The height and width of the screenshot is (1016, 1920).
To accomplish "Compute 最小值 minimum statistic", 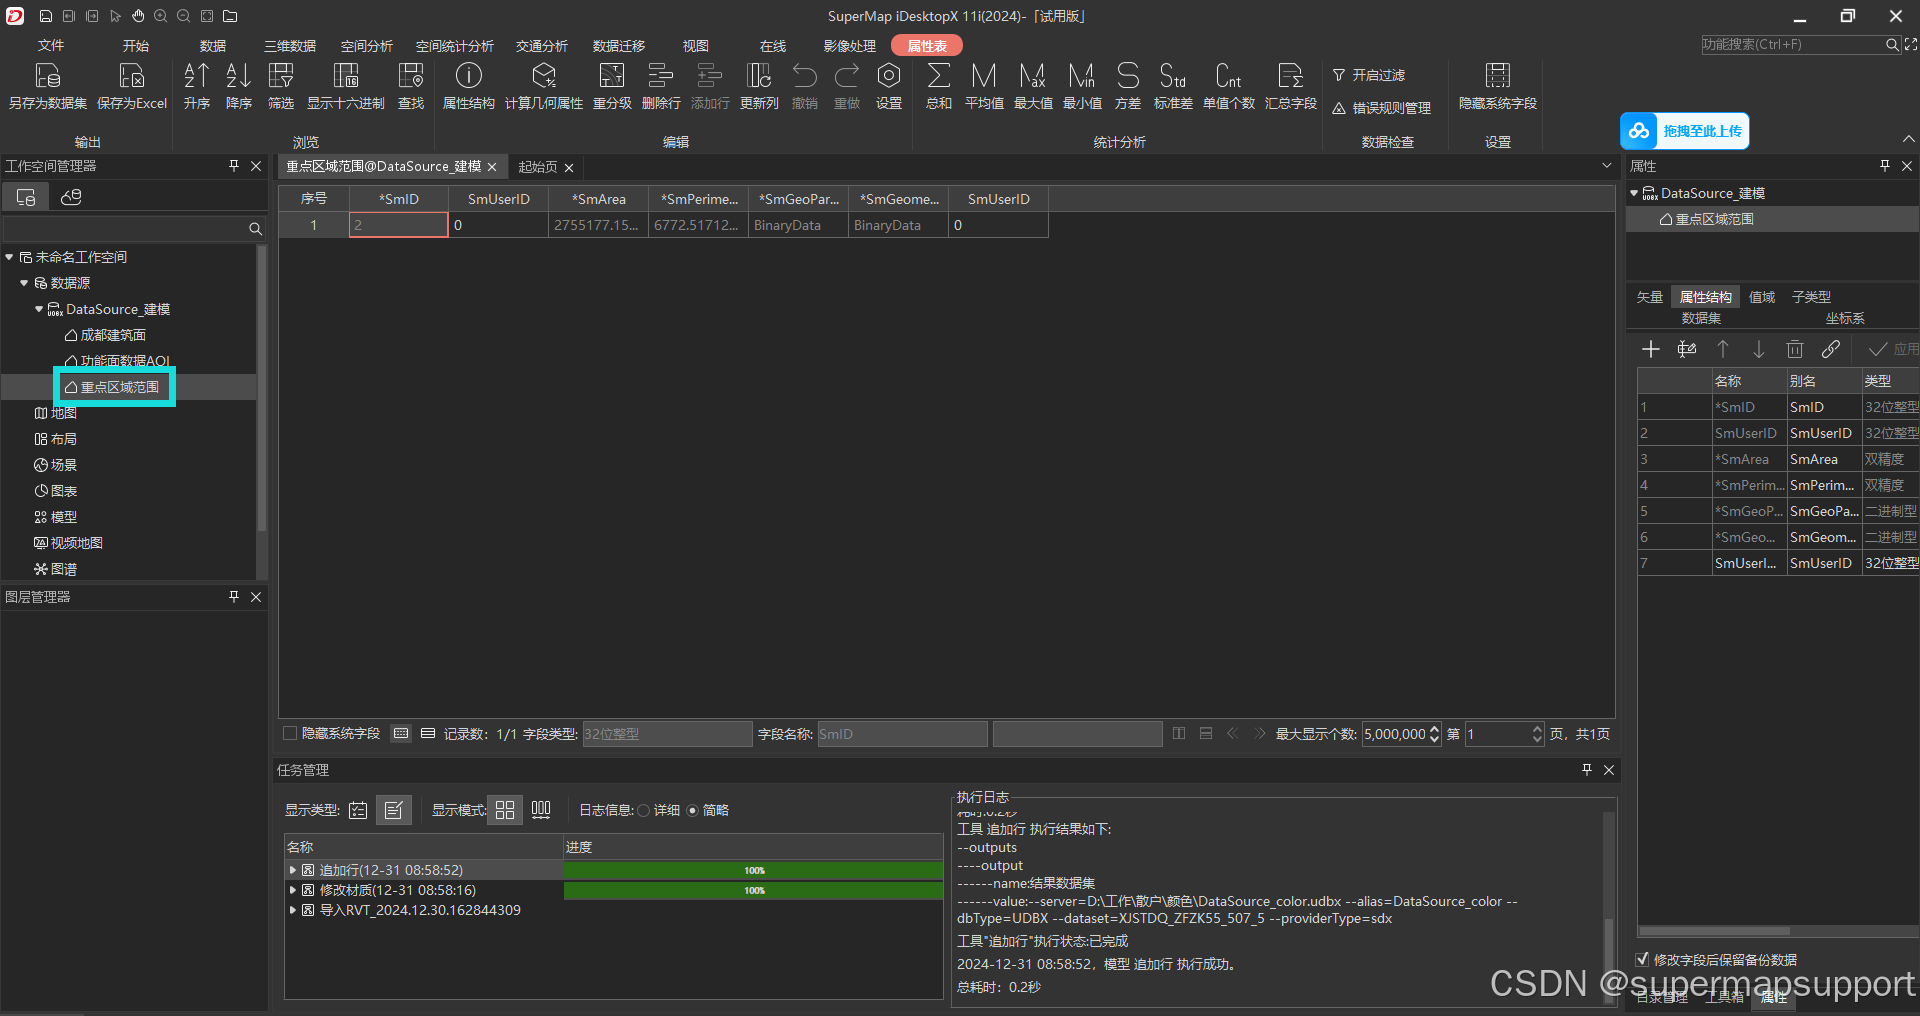I will [x=1082, y=76].
